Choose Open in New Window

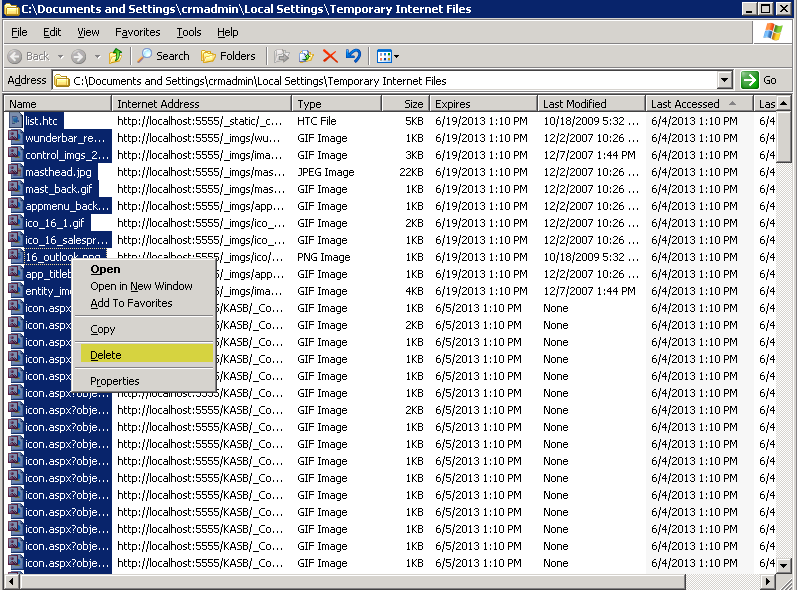tap(144, 286)
